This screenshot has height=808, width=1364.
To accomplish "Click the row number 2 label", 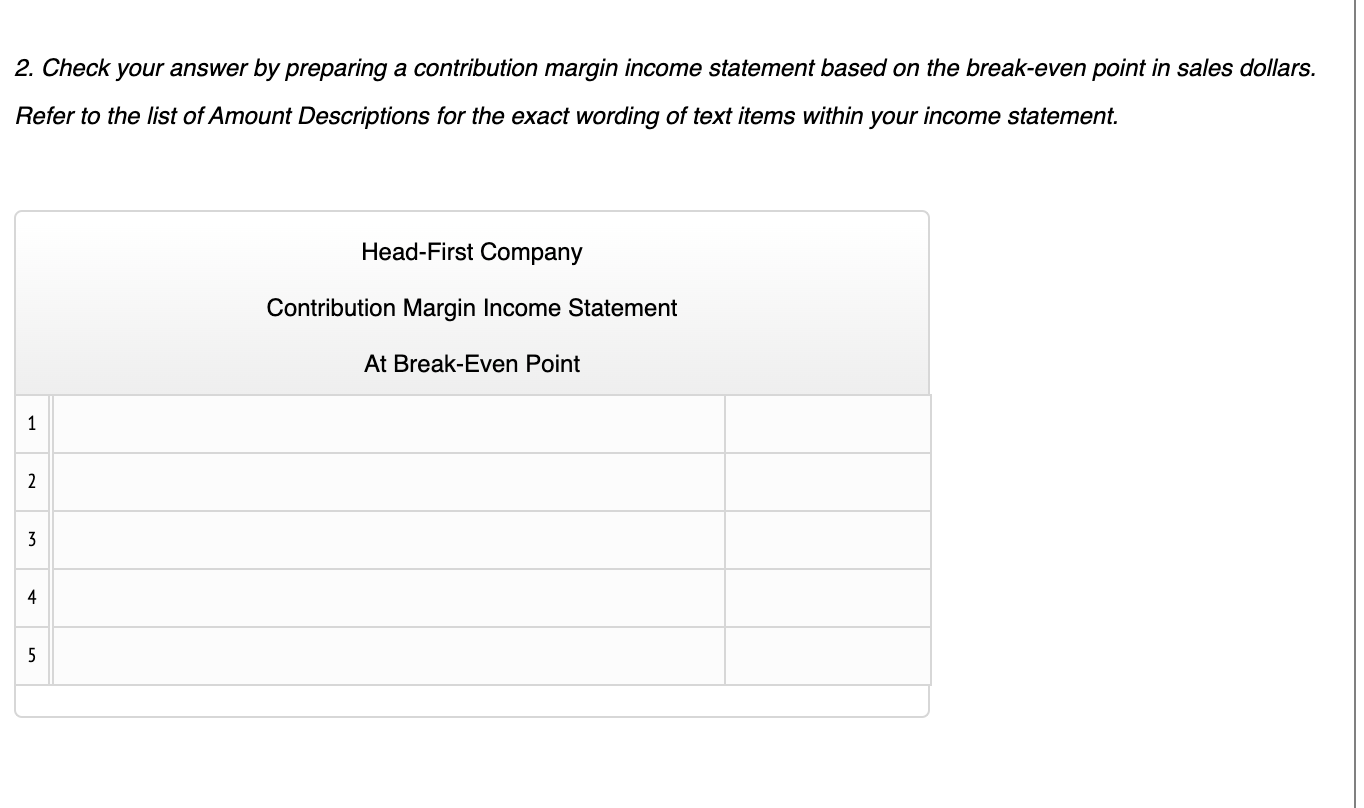I will click(x=32, y=481).
